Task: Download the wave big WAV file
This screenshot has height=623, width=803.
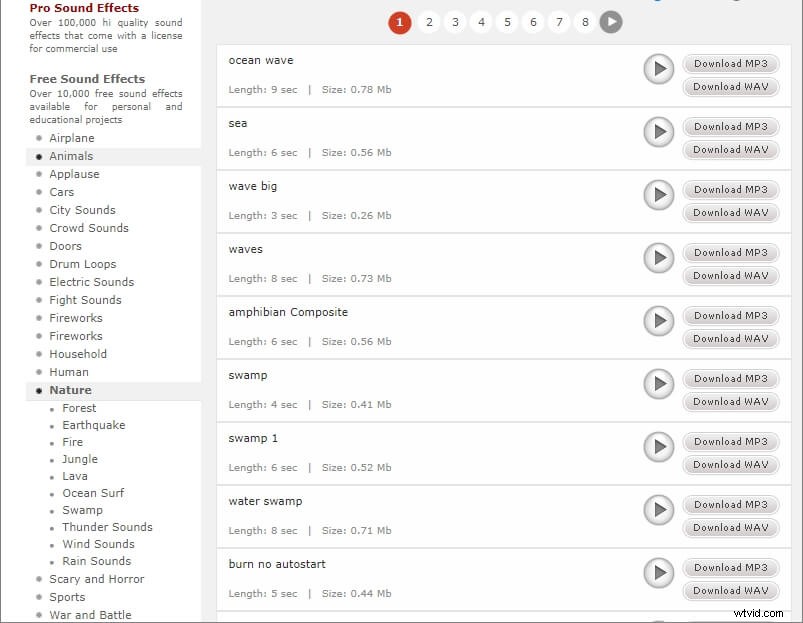Action: 730,212
